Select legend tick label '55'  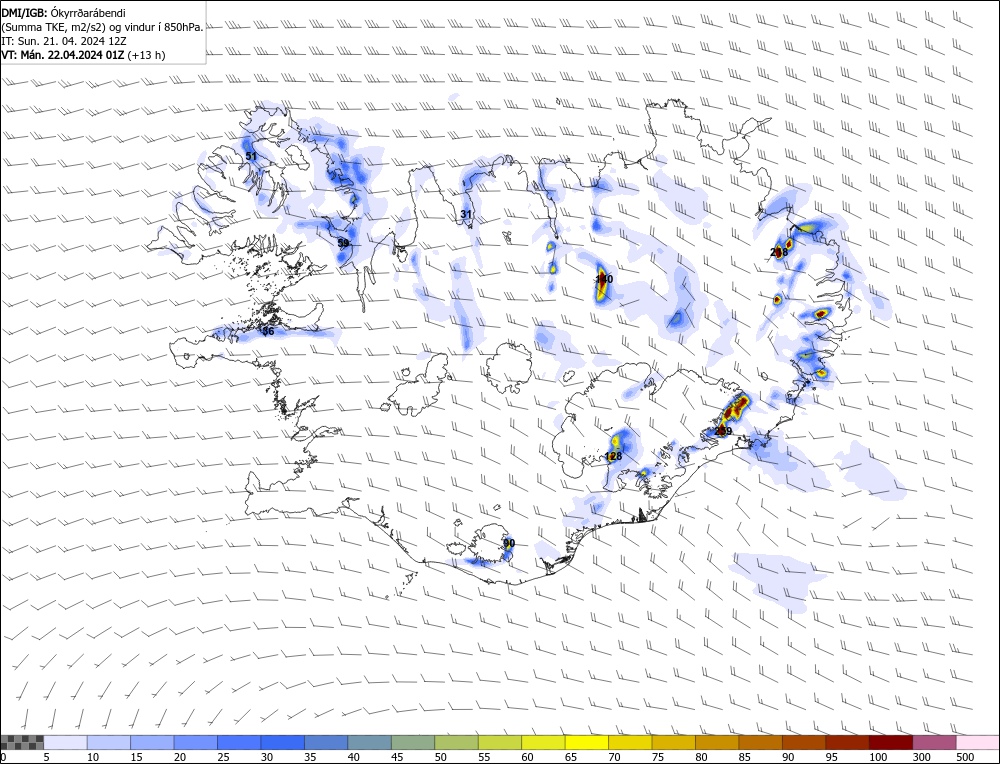point(483,757)
